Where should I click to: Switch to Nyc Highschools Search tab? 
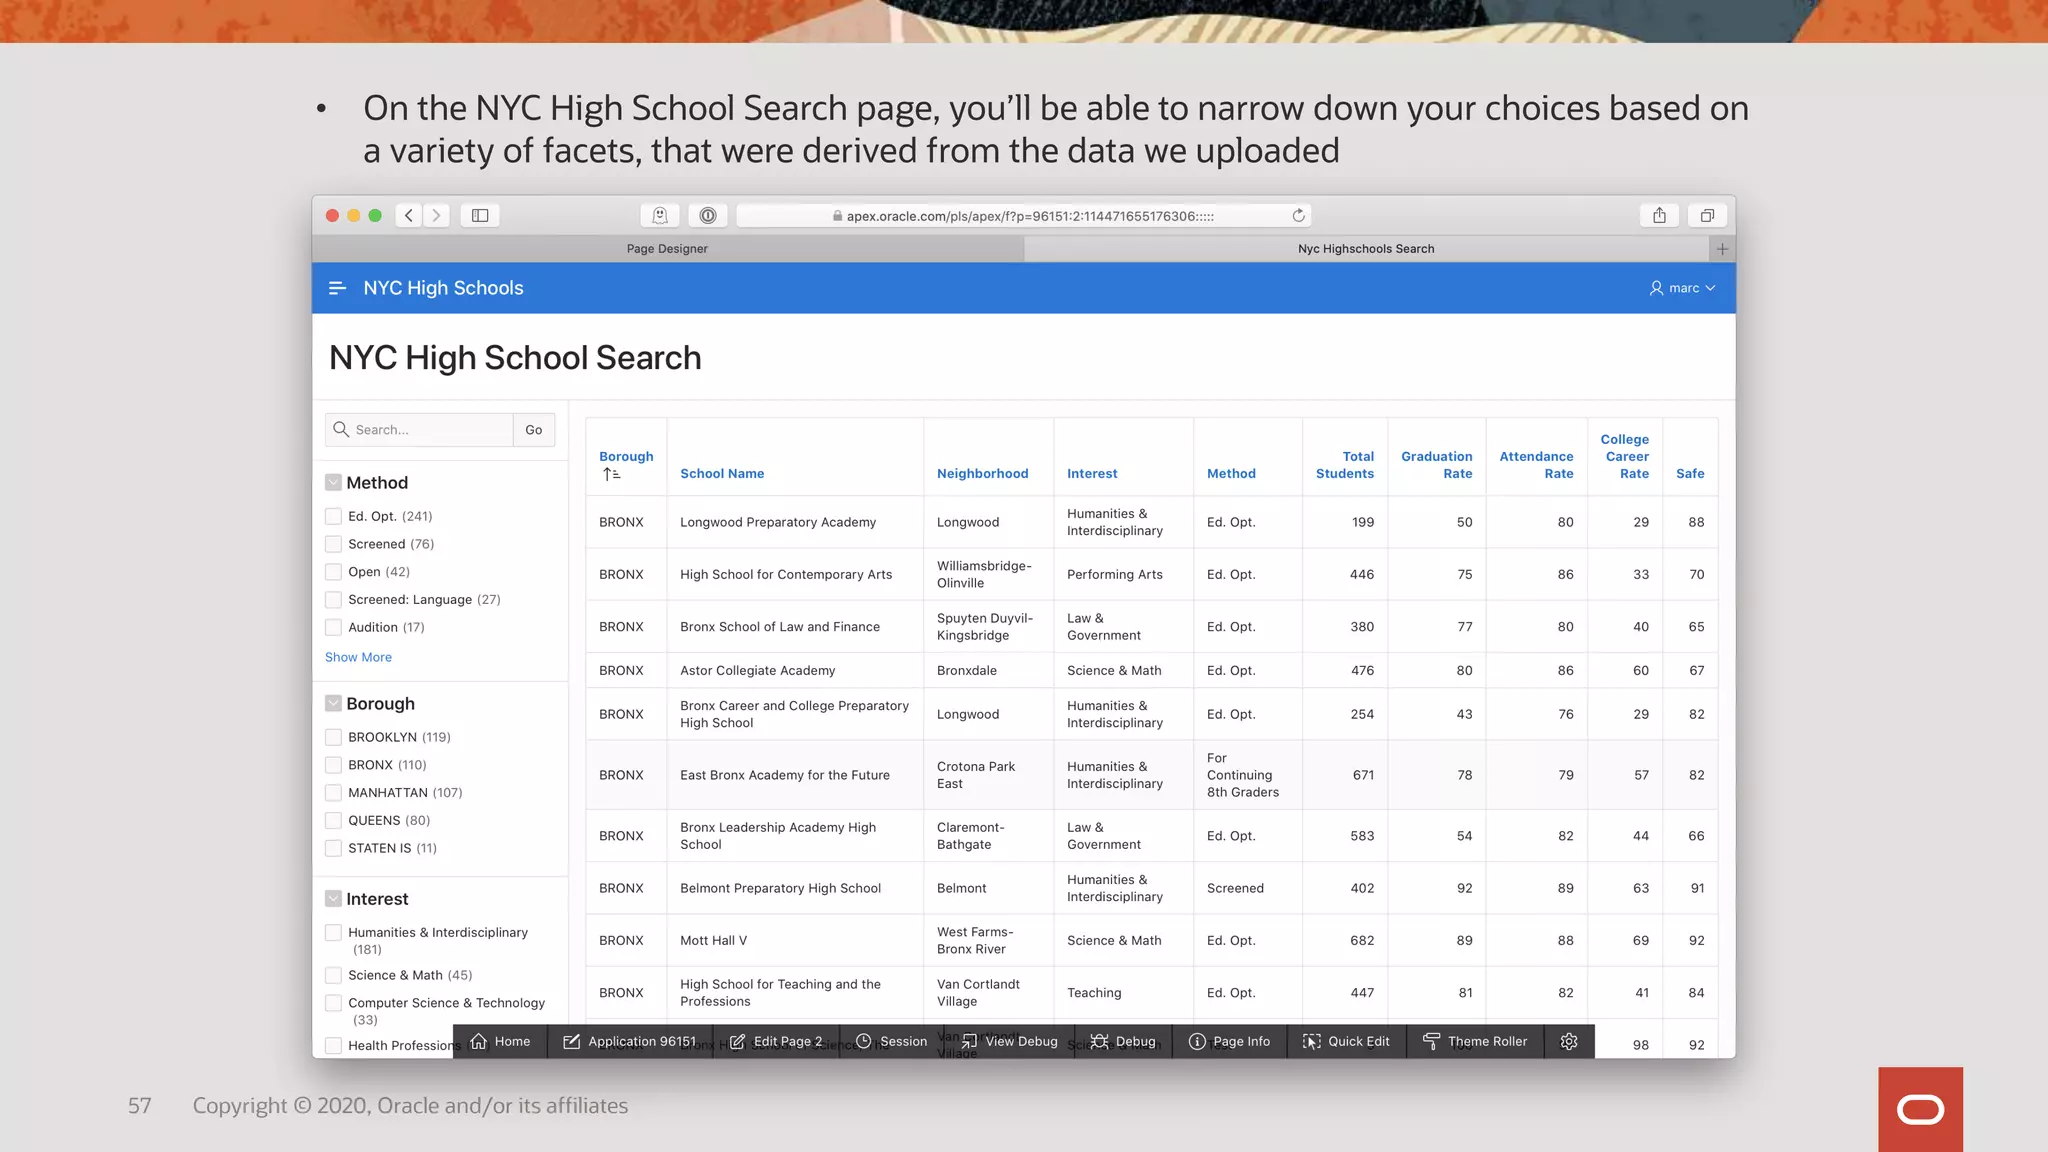(x=1366, y=249)
